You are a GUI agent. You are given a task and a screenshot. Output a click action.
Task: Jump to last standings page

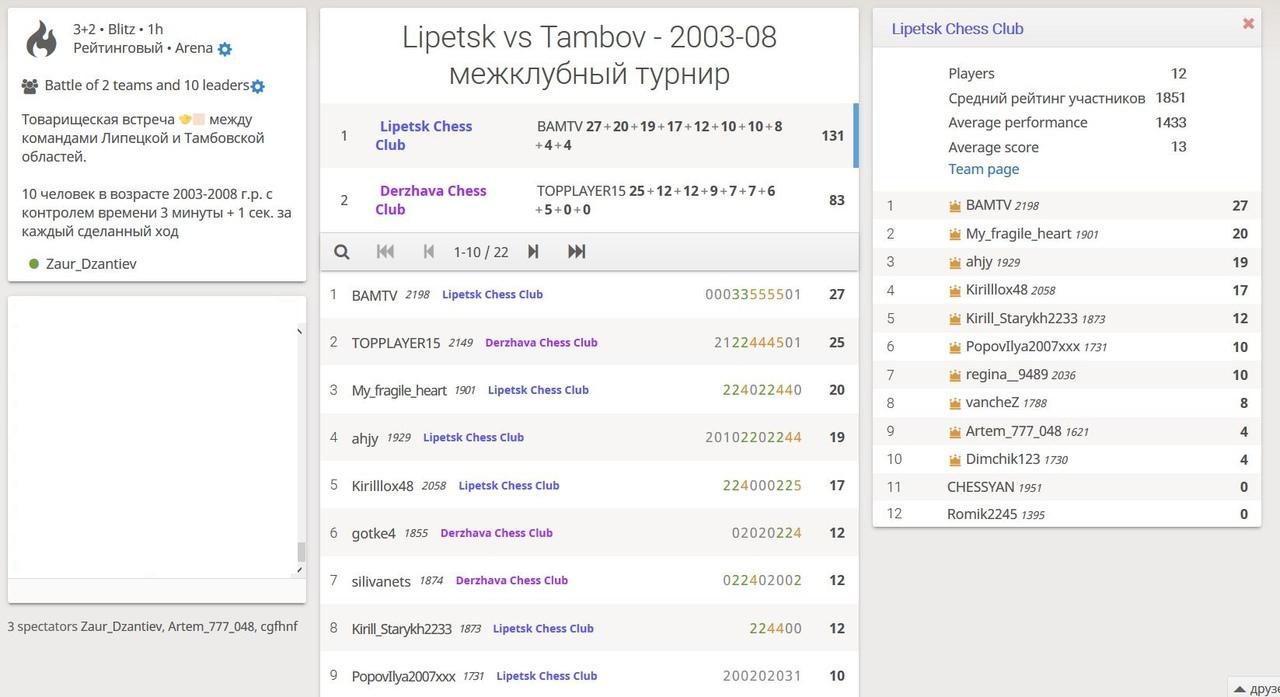(x=577, y=252)
